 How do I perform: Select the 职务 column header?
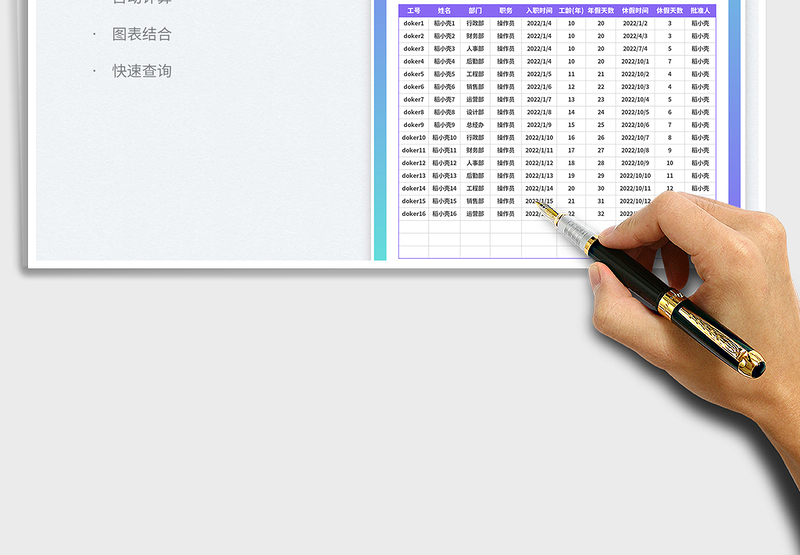tap(506, 10)
